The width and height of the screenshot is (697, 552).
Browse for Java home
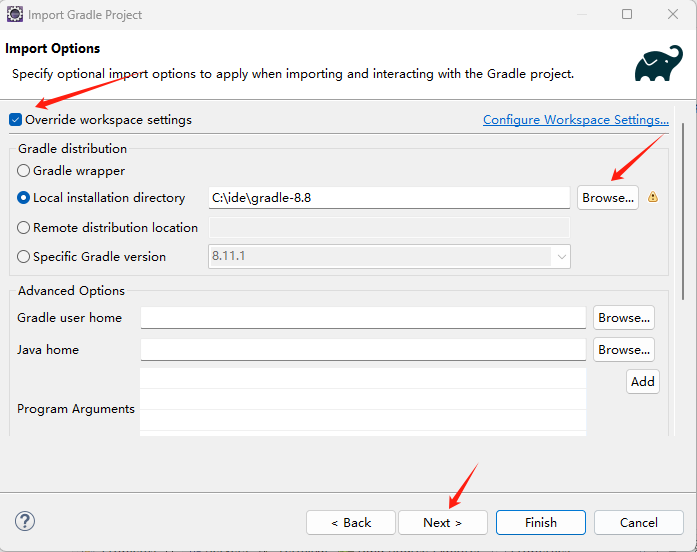click(x=624, y=349)
